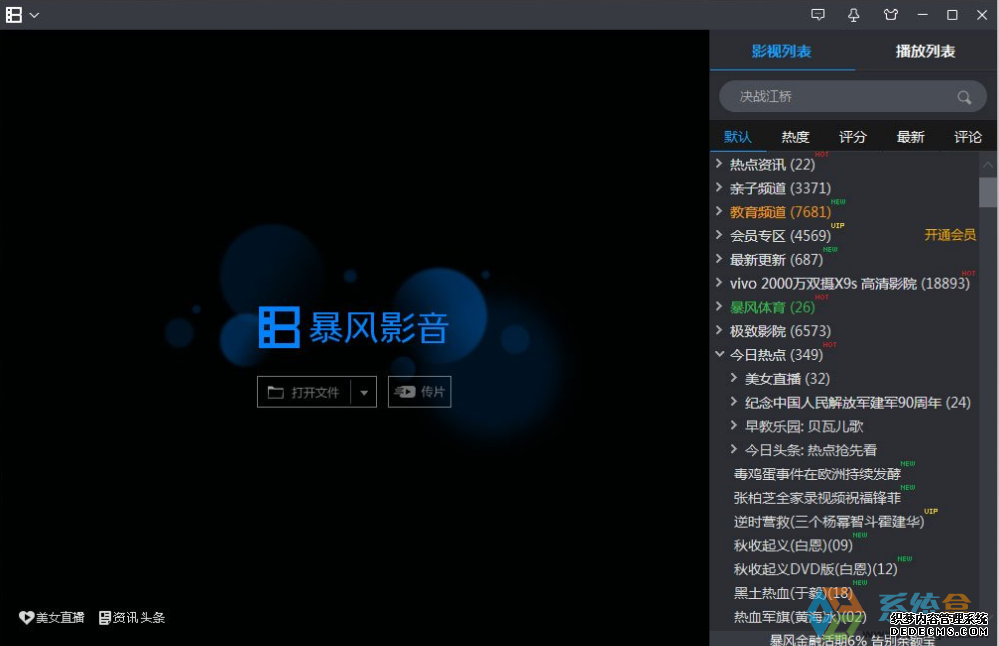
Task: Expand the 教育频道 (7681) category
Action: (719, 211)
